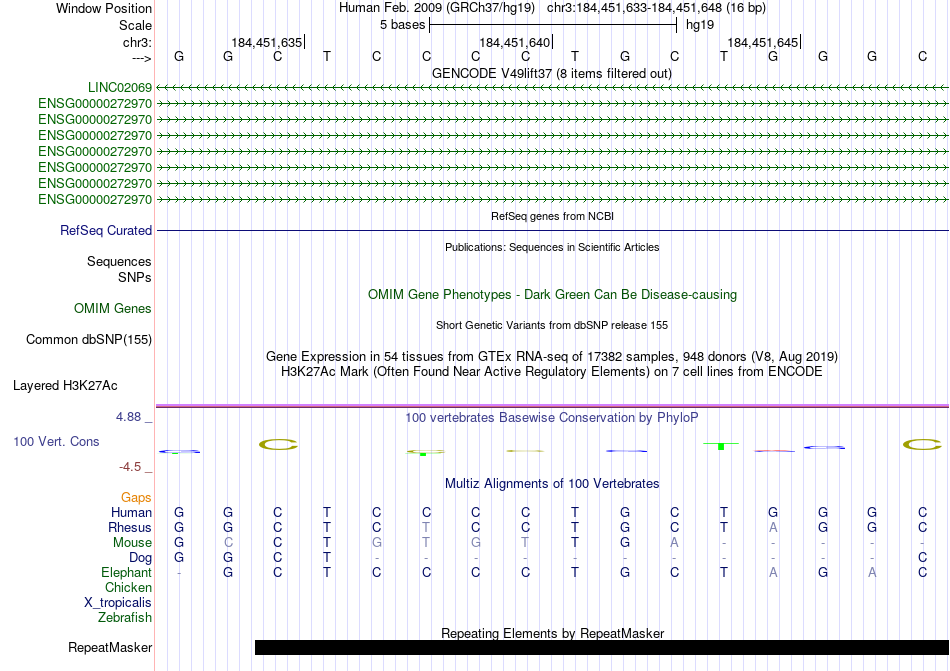Open the Gene Expression in 54 tissues GTEx title
Image resolution: width=950 pixels, height=671 pixels.
(x=552, y=356)
